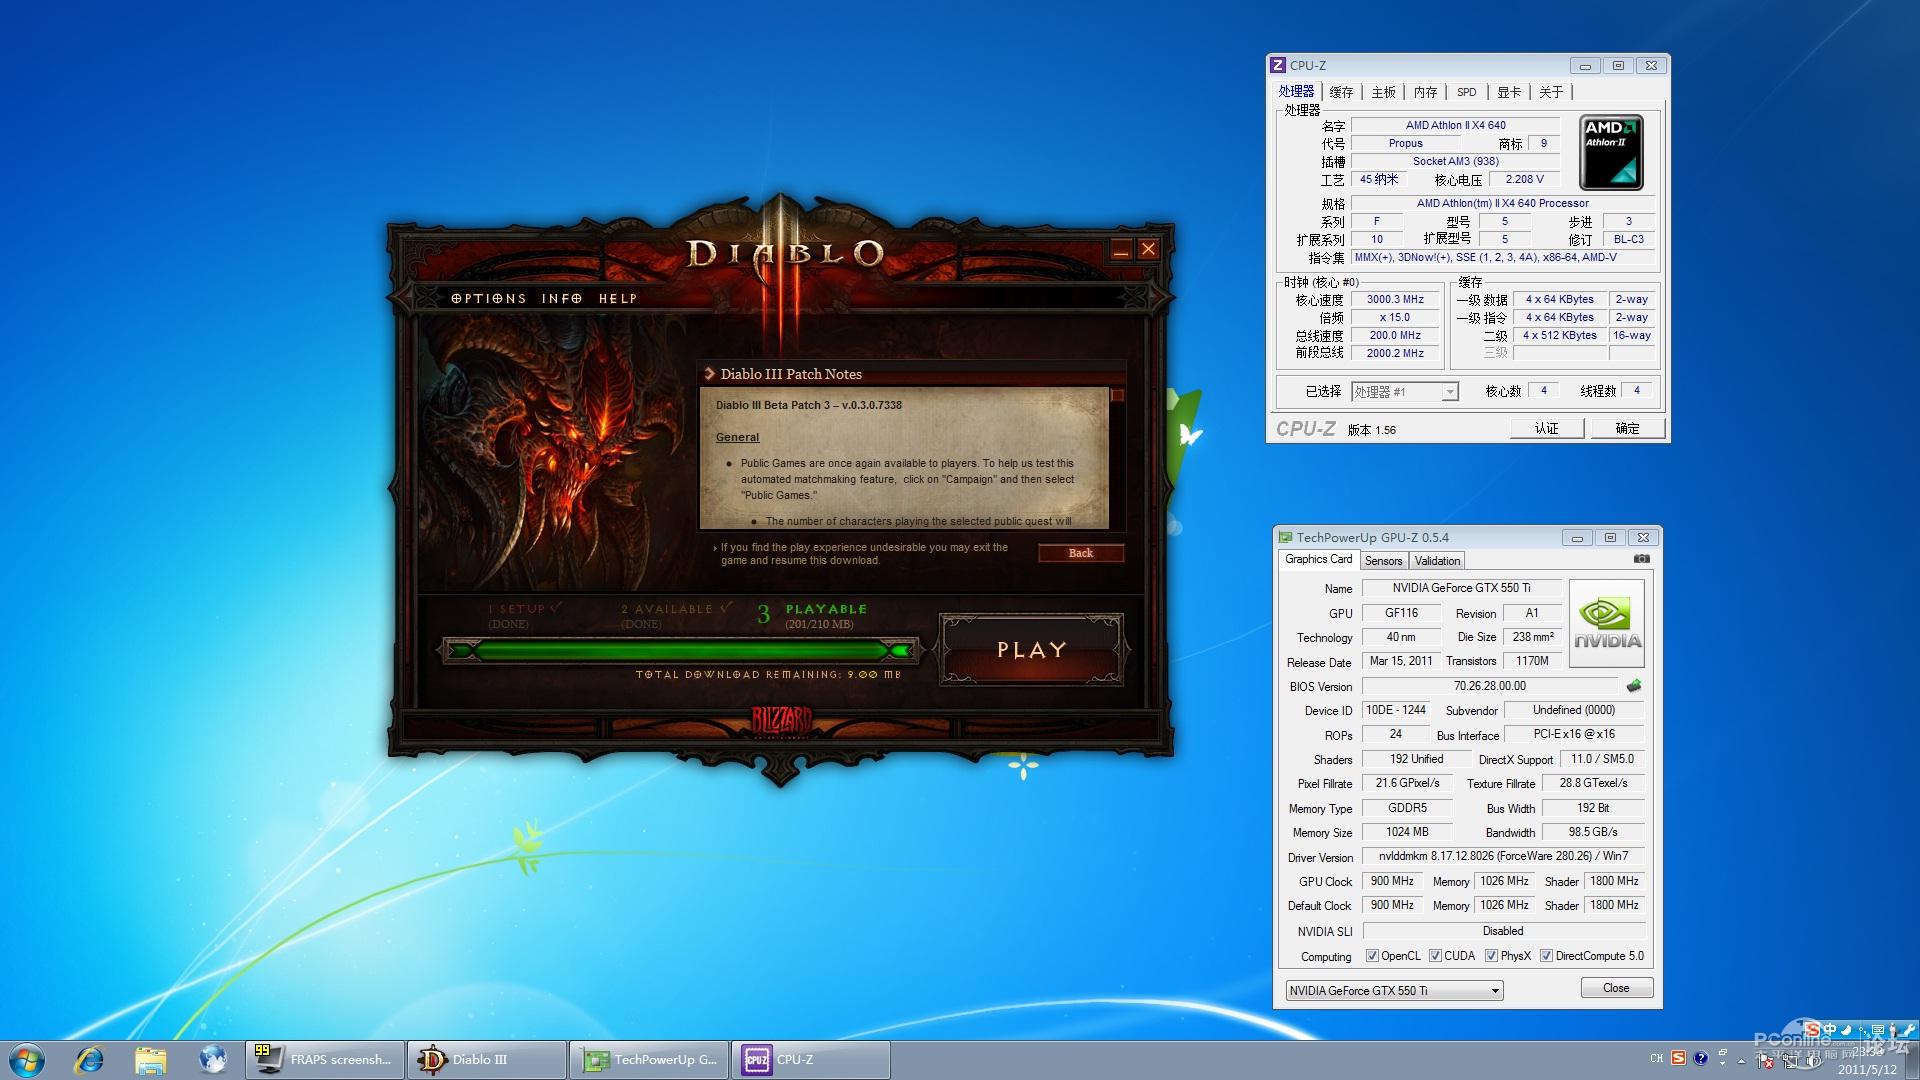Toggle the DirectCompute 5.0 checkbox
Screen dimensions: 1920x1080
coord(1546,956)
